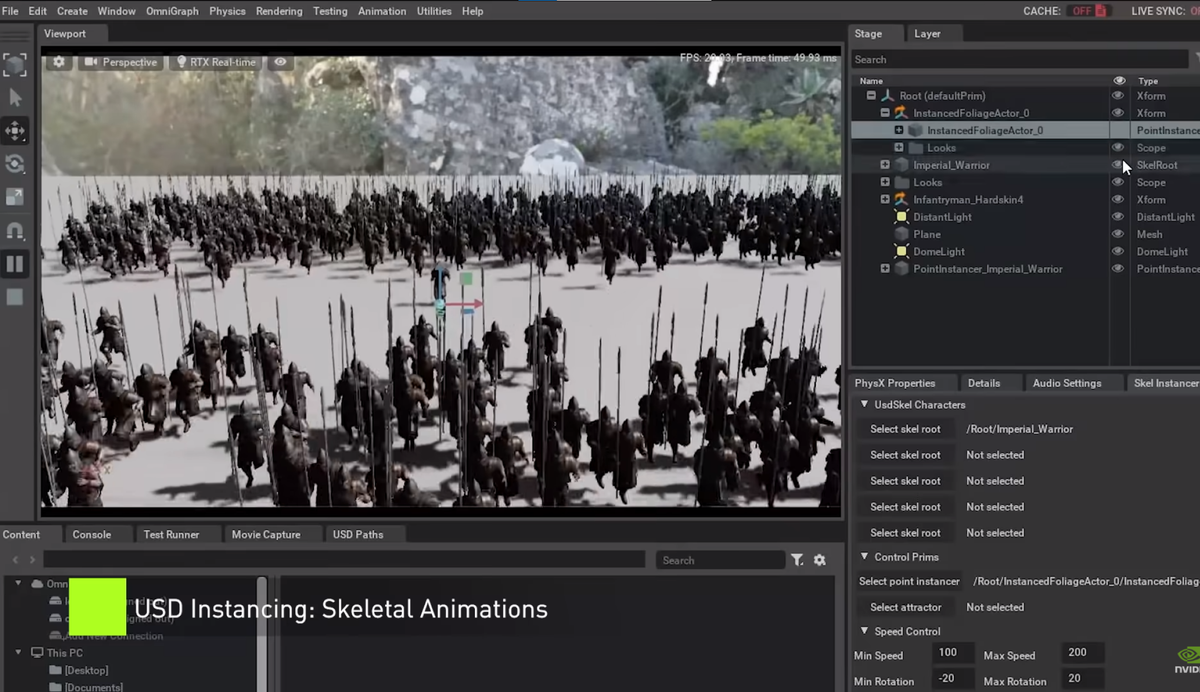Viewport: 1200px width, 692px height.
Task: Open Content browser settings gear
Action: coord(820,560)
